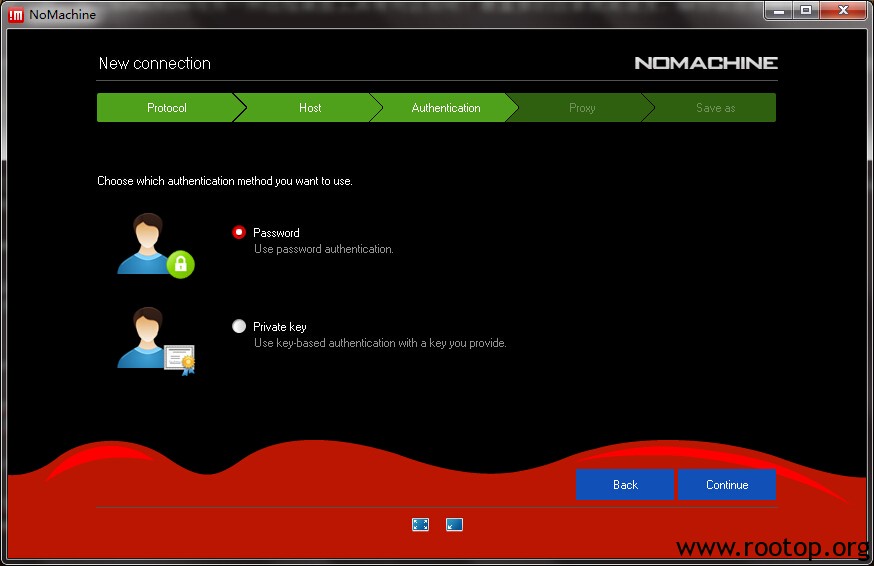Image resolution: width=874 pixels, height=566 pixels.
Task: Go Back to the previous step
Action: coord(625,485)
